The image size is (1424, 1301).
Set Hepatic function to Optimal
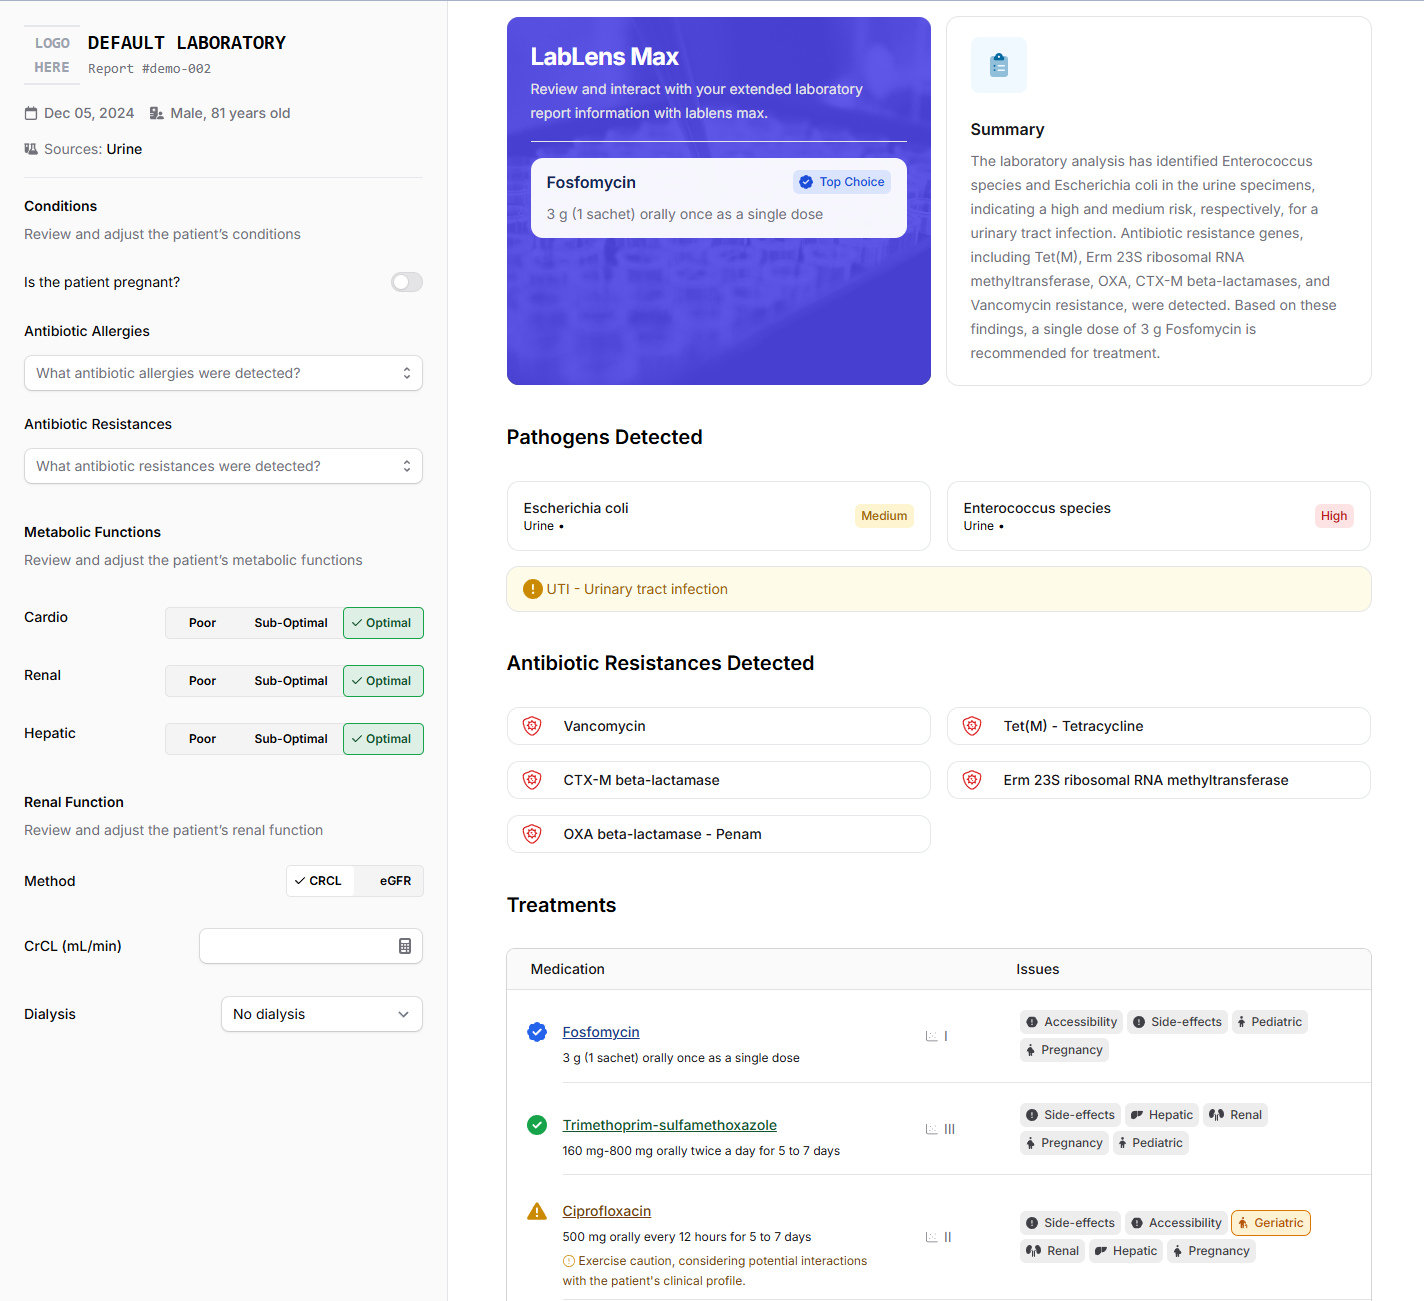click(x=383, y=739)
